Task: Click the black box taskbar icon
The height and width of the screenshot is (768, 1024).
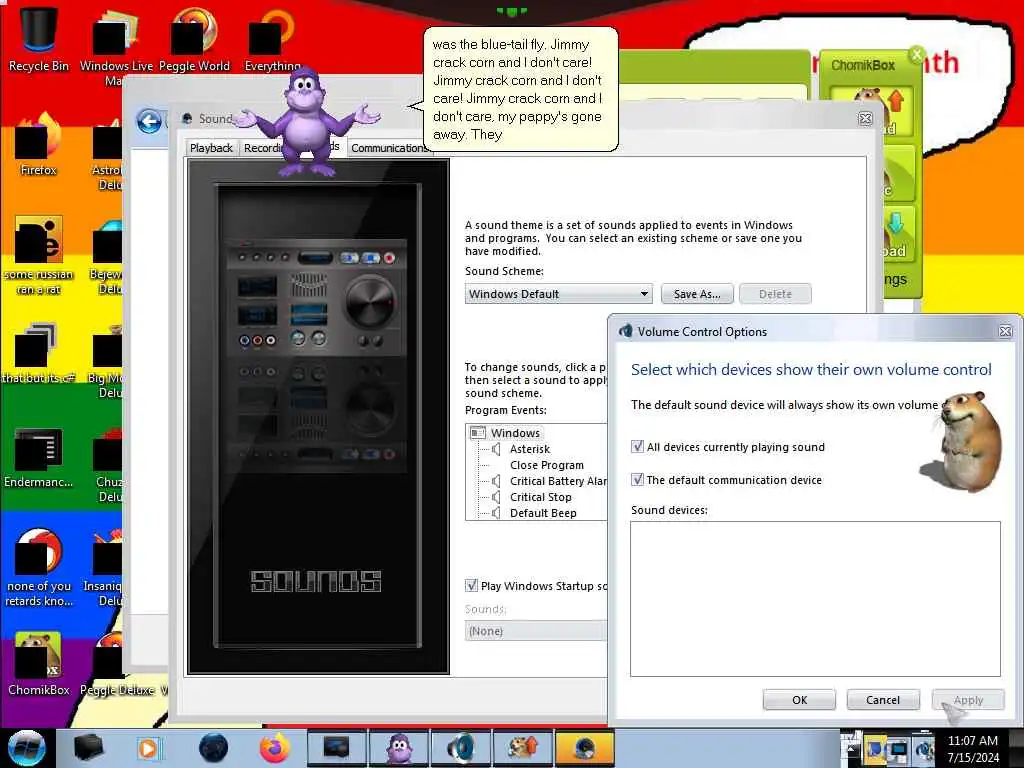Action: pos(88,748)
